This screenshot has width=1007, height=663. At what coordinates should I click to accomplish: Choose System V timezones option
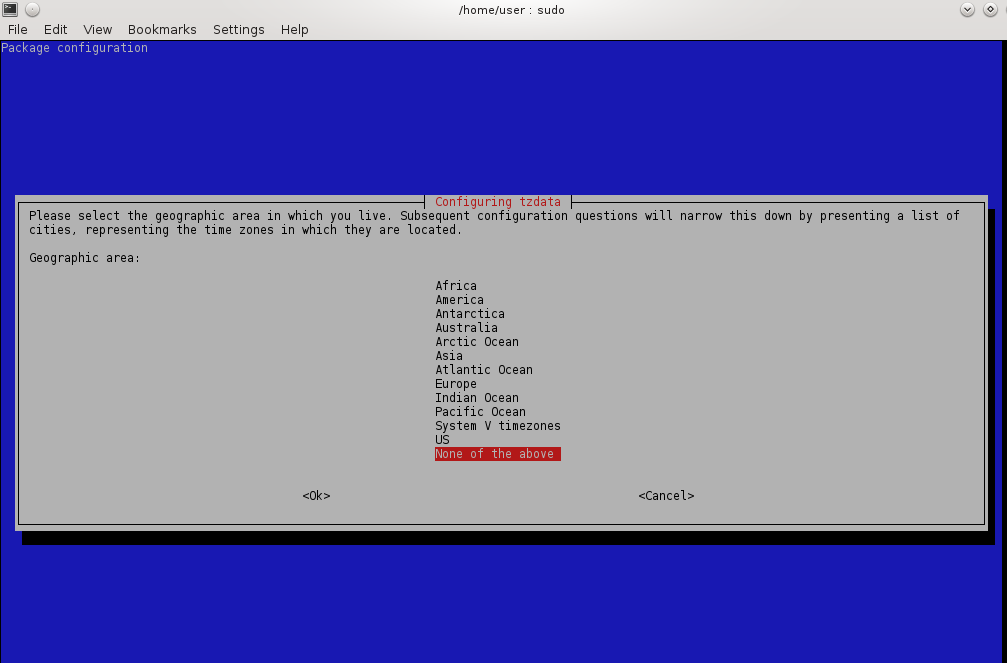point(498,426)
